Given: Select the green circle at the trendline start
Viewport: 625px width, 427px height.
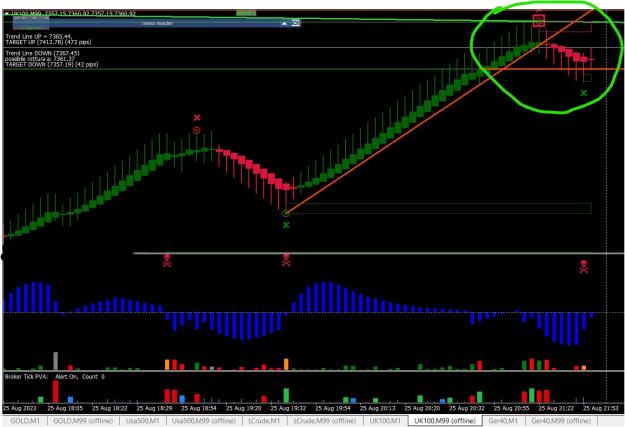Looking at the screenshot, I should [x=285, y=214].
